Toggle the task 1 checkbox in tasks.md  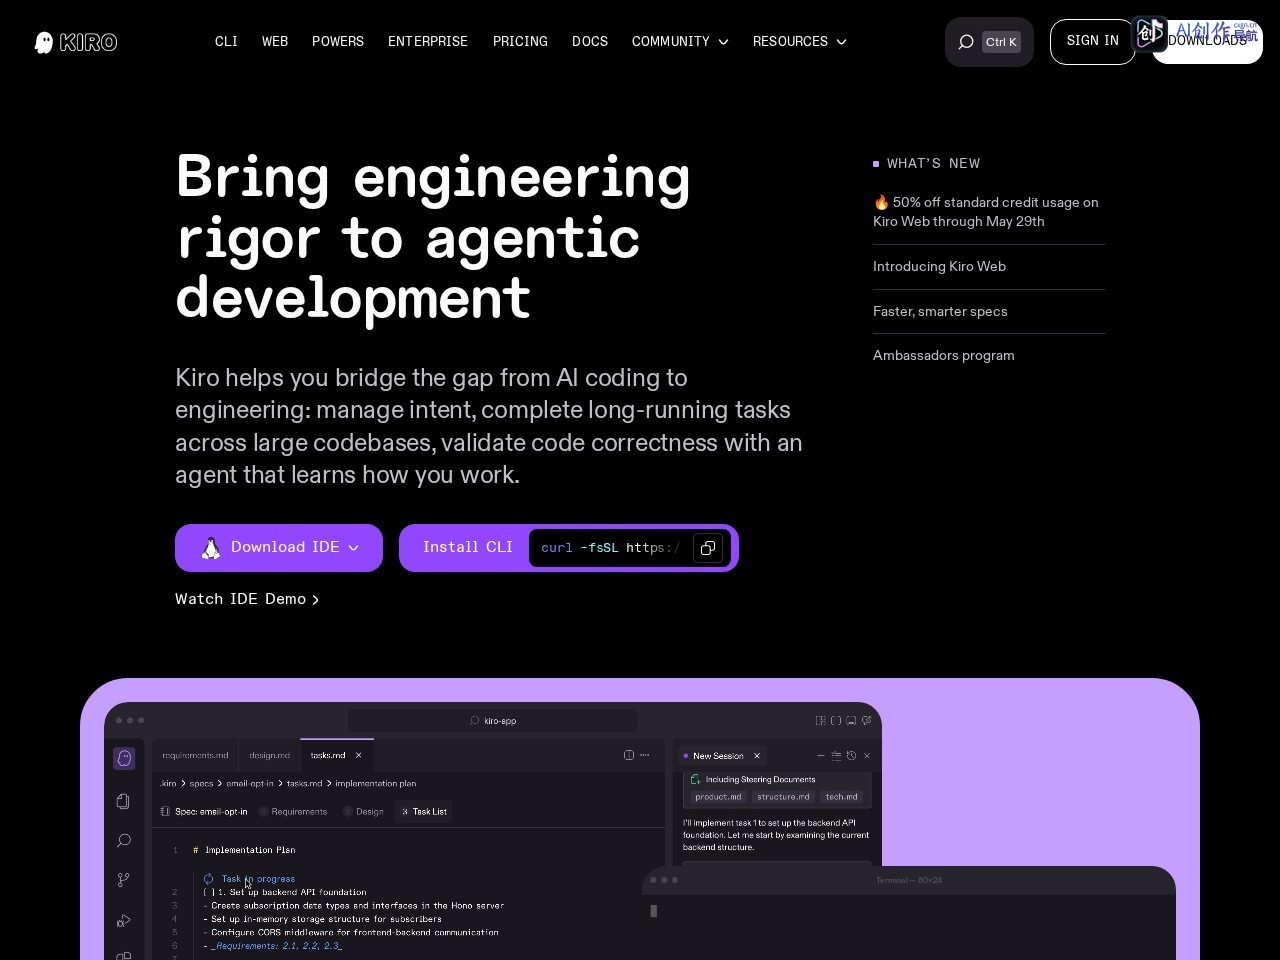208,892
